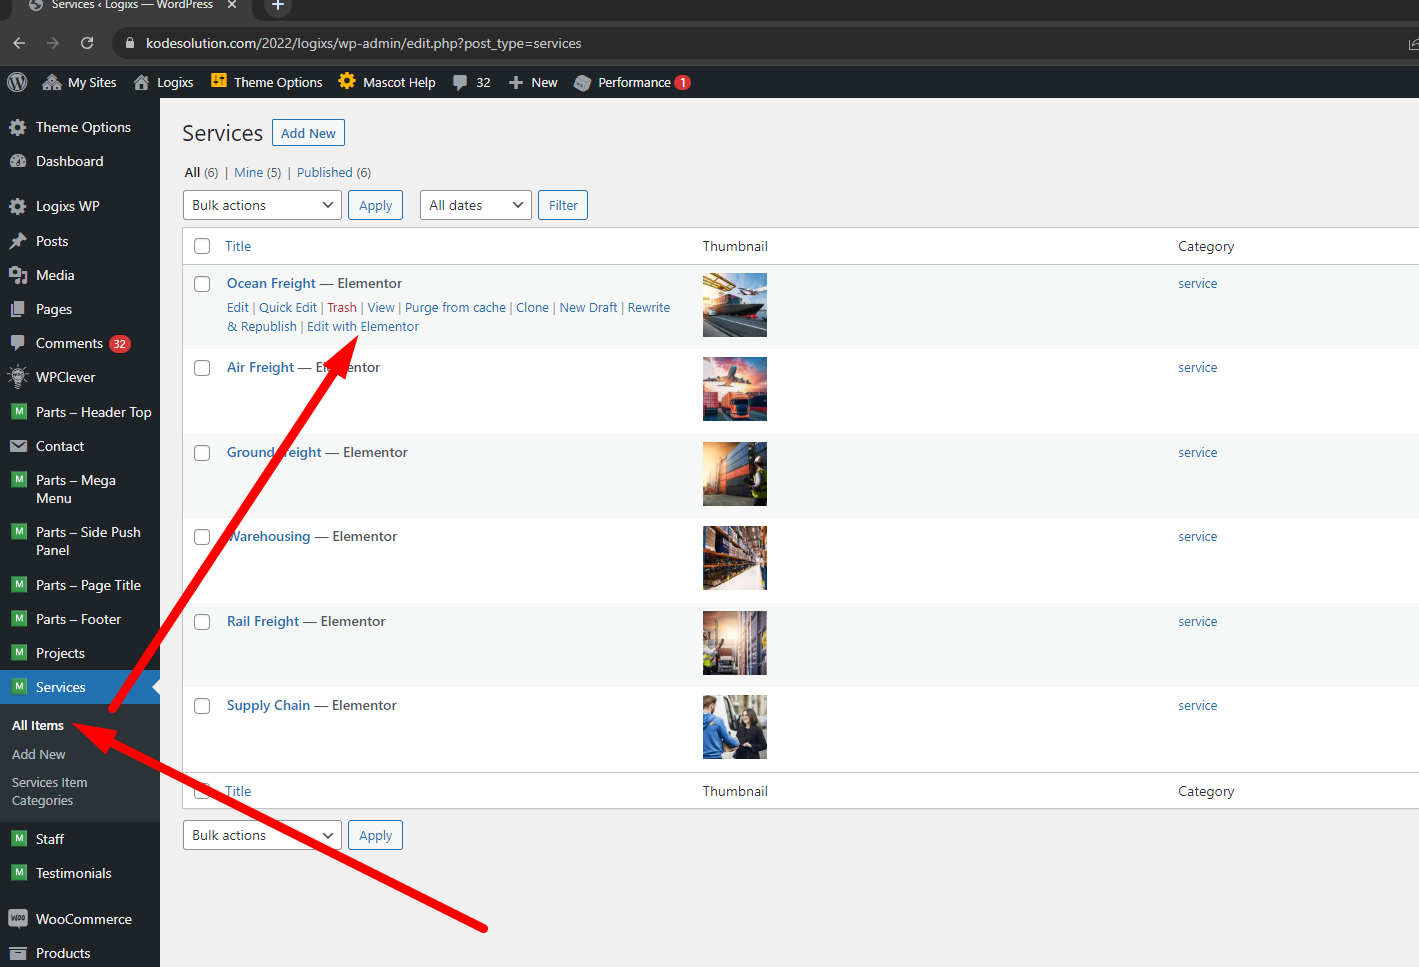Click the browser address bar URL
This screenshot has height=967, width=1419.
[364, 43]
